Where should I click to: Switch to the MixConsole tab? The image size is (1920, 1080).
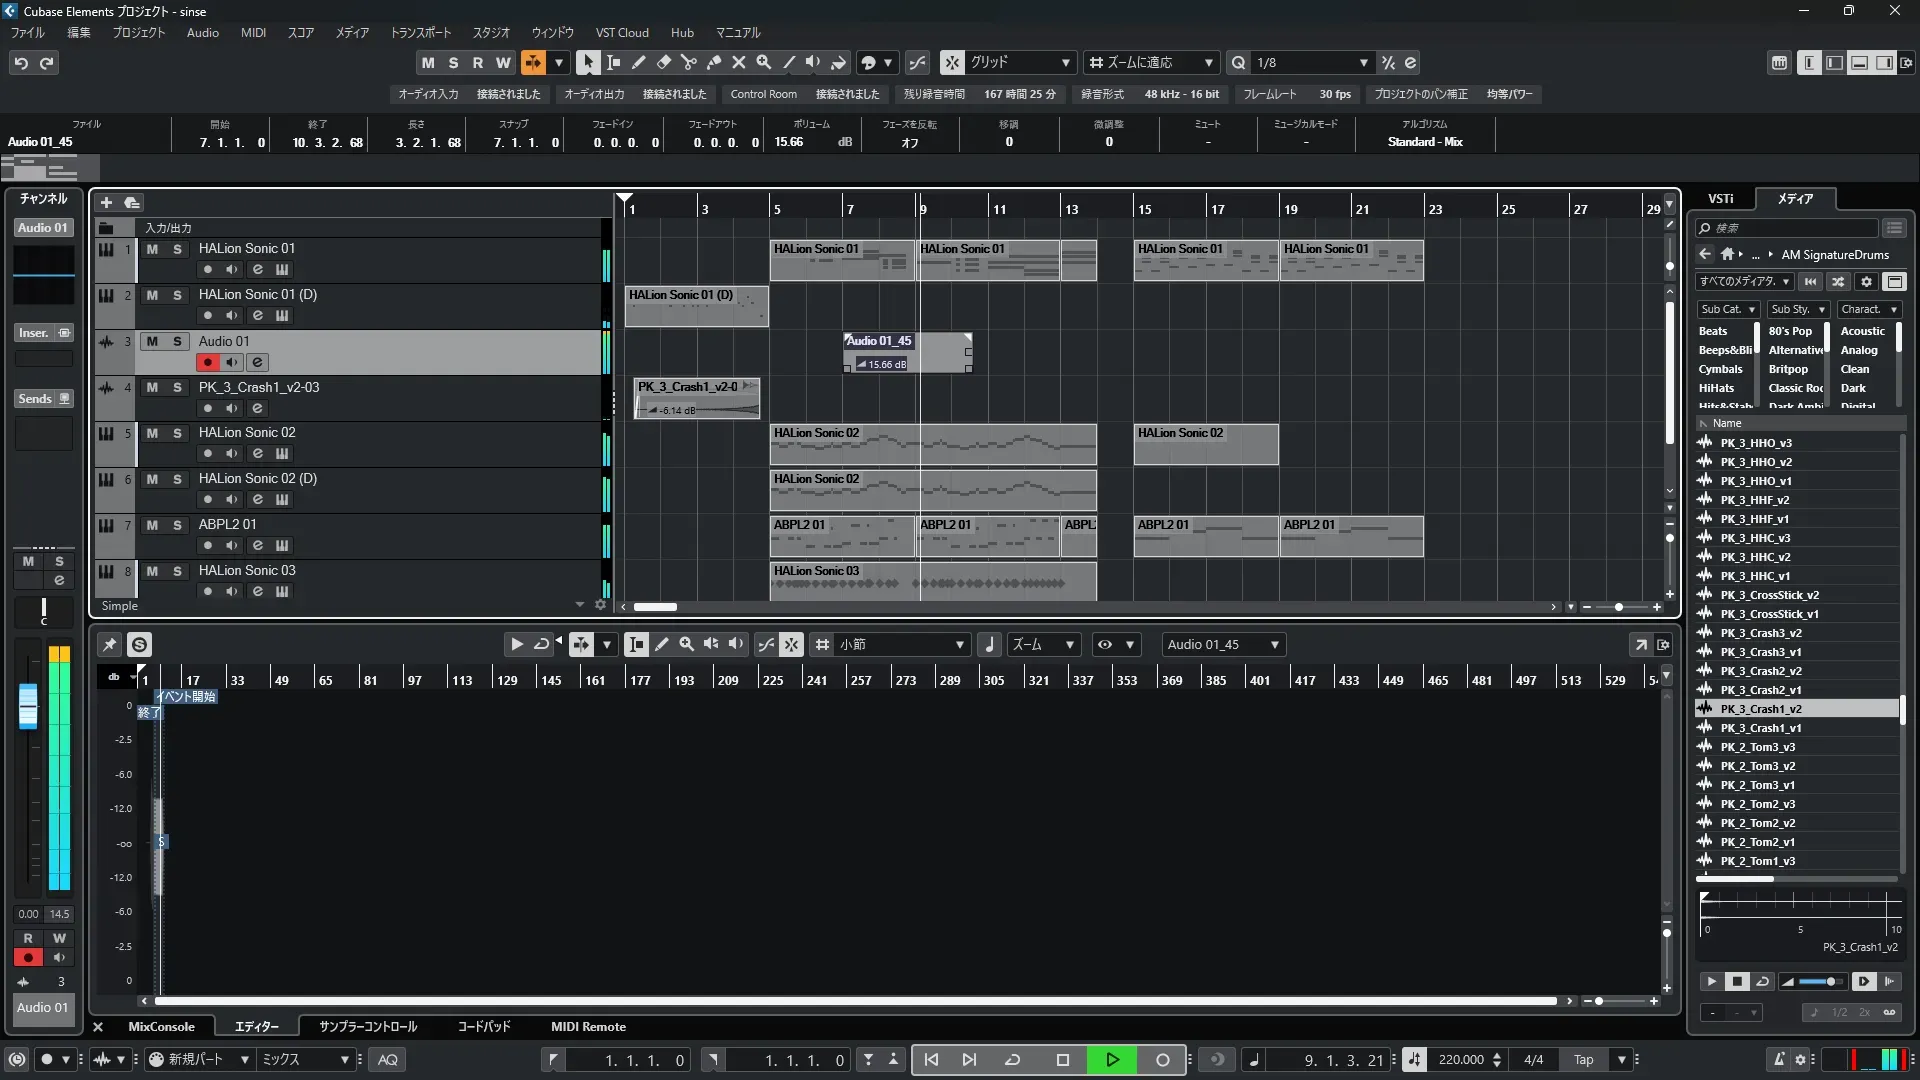pos(161,1026)
